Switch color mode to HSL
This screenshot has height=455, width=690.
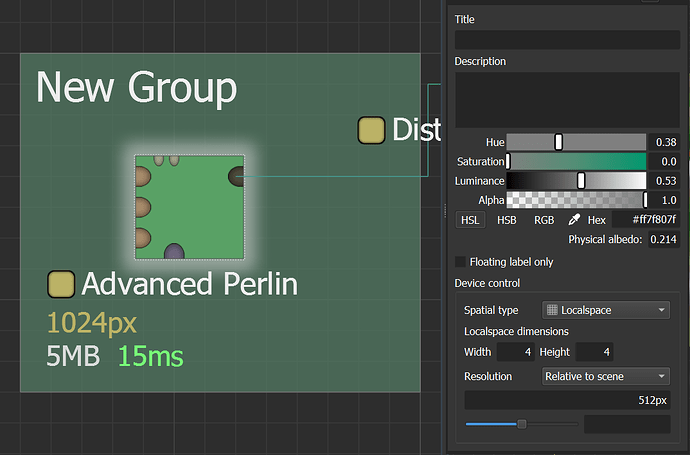[469, 220]
